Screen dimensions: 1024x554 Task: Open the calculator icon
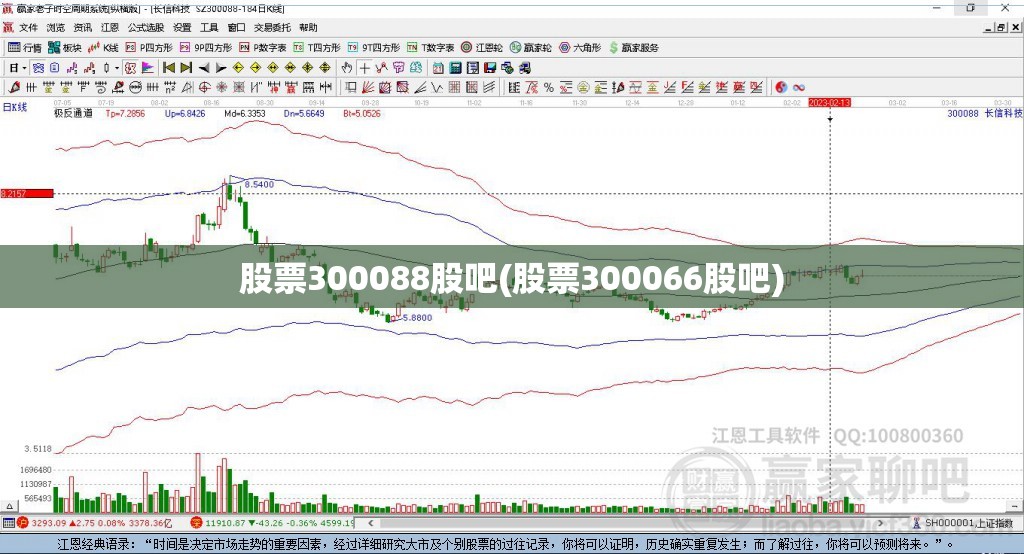(455, 67)
